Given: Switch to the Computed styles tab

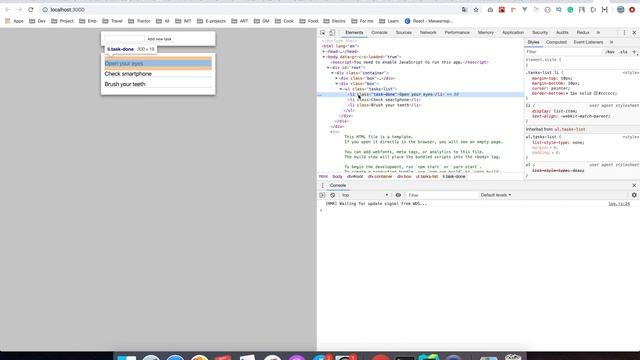Looking at the screenshot, I should [x=556, y=42].
